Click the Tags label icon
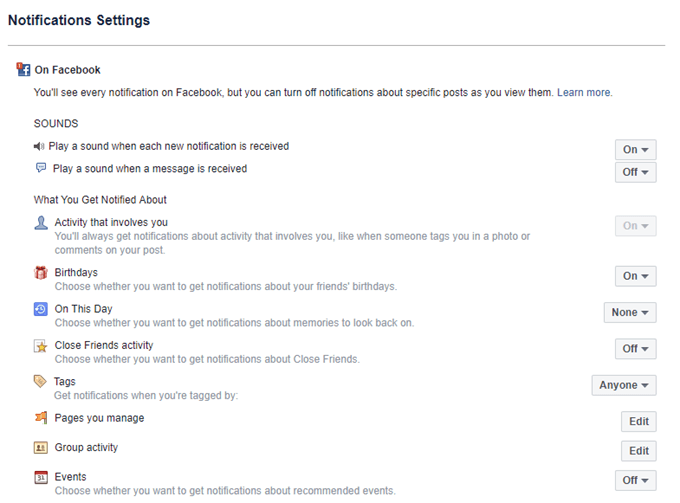Screen dimensions: 680x503 click(41, 382)
